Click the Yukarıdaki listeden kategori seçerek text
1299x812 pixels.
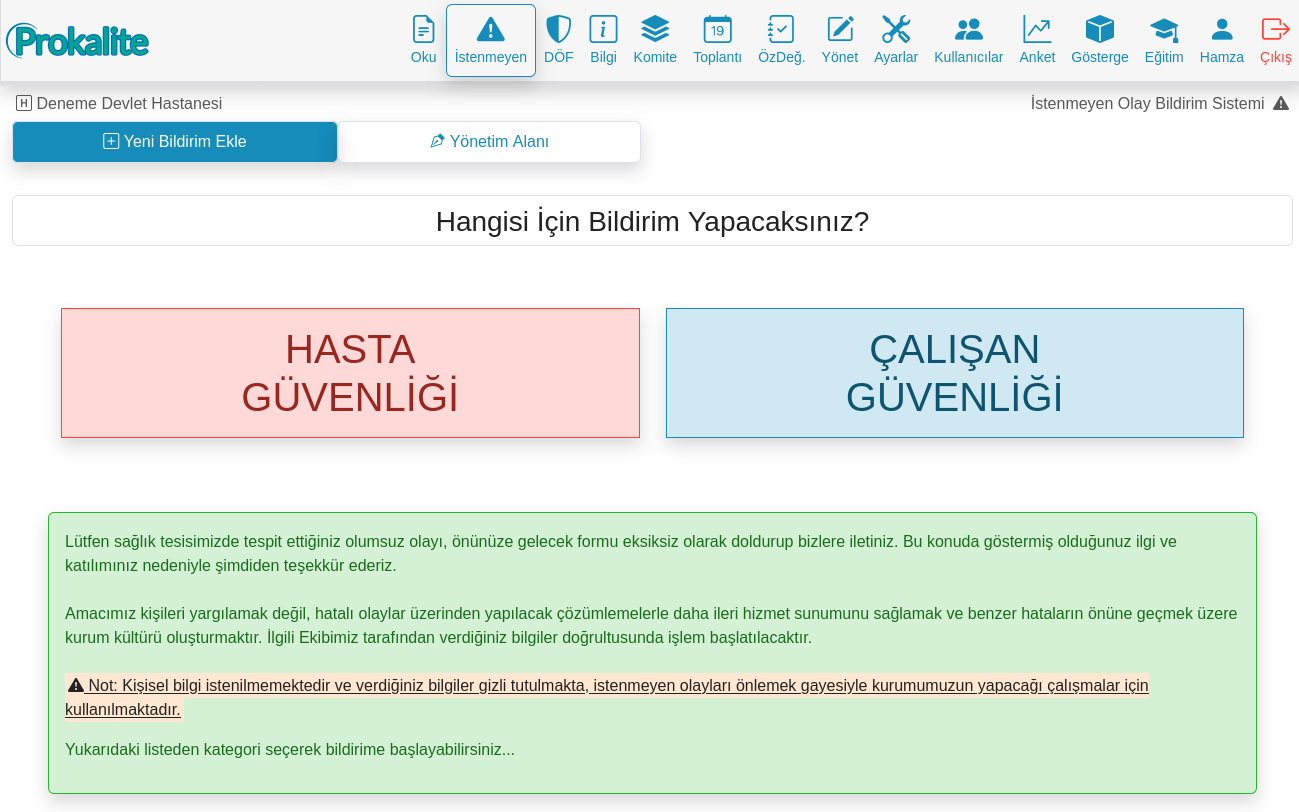290,749
